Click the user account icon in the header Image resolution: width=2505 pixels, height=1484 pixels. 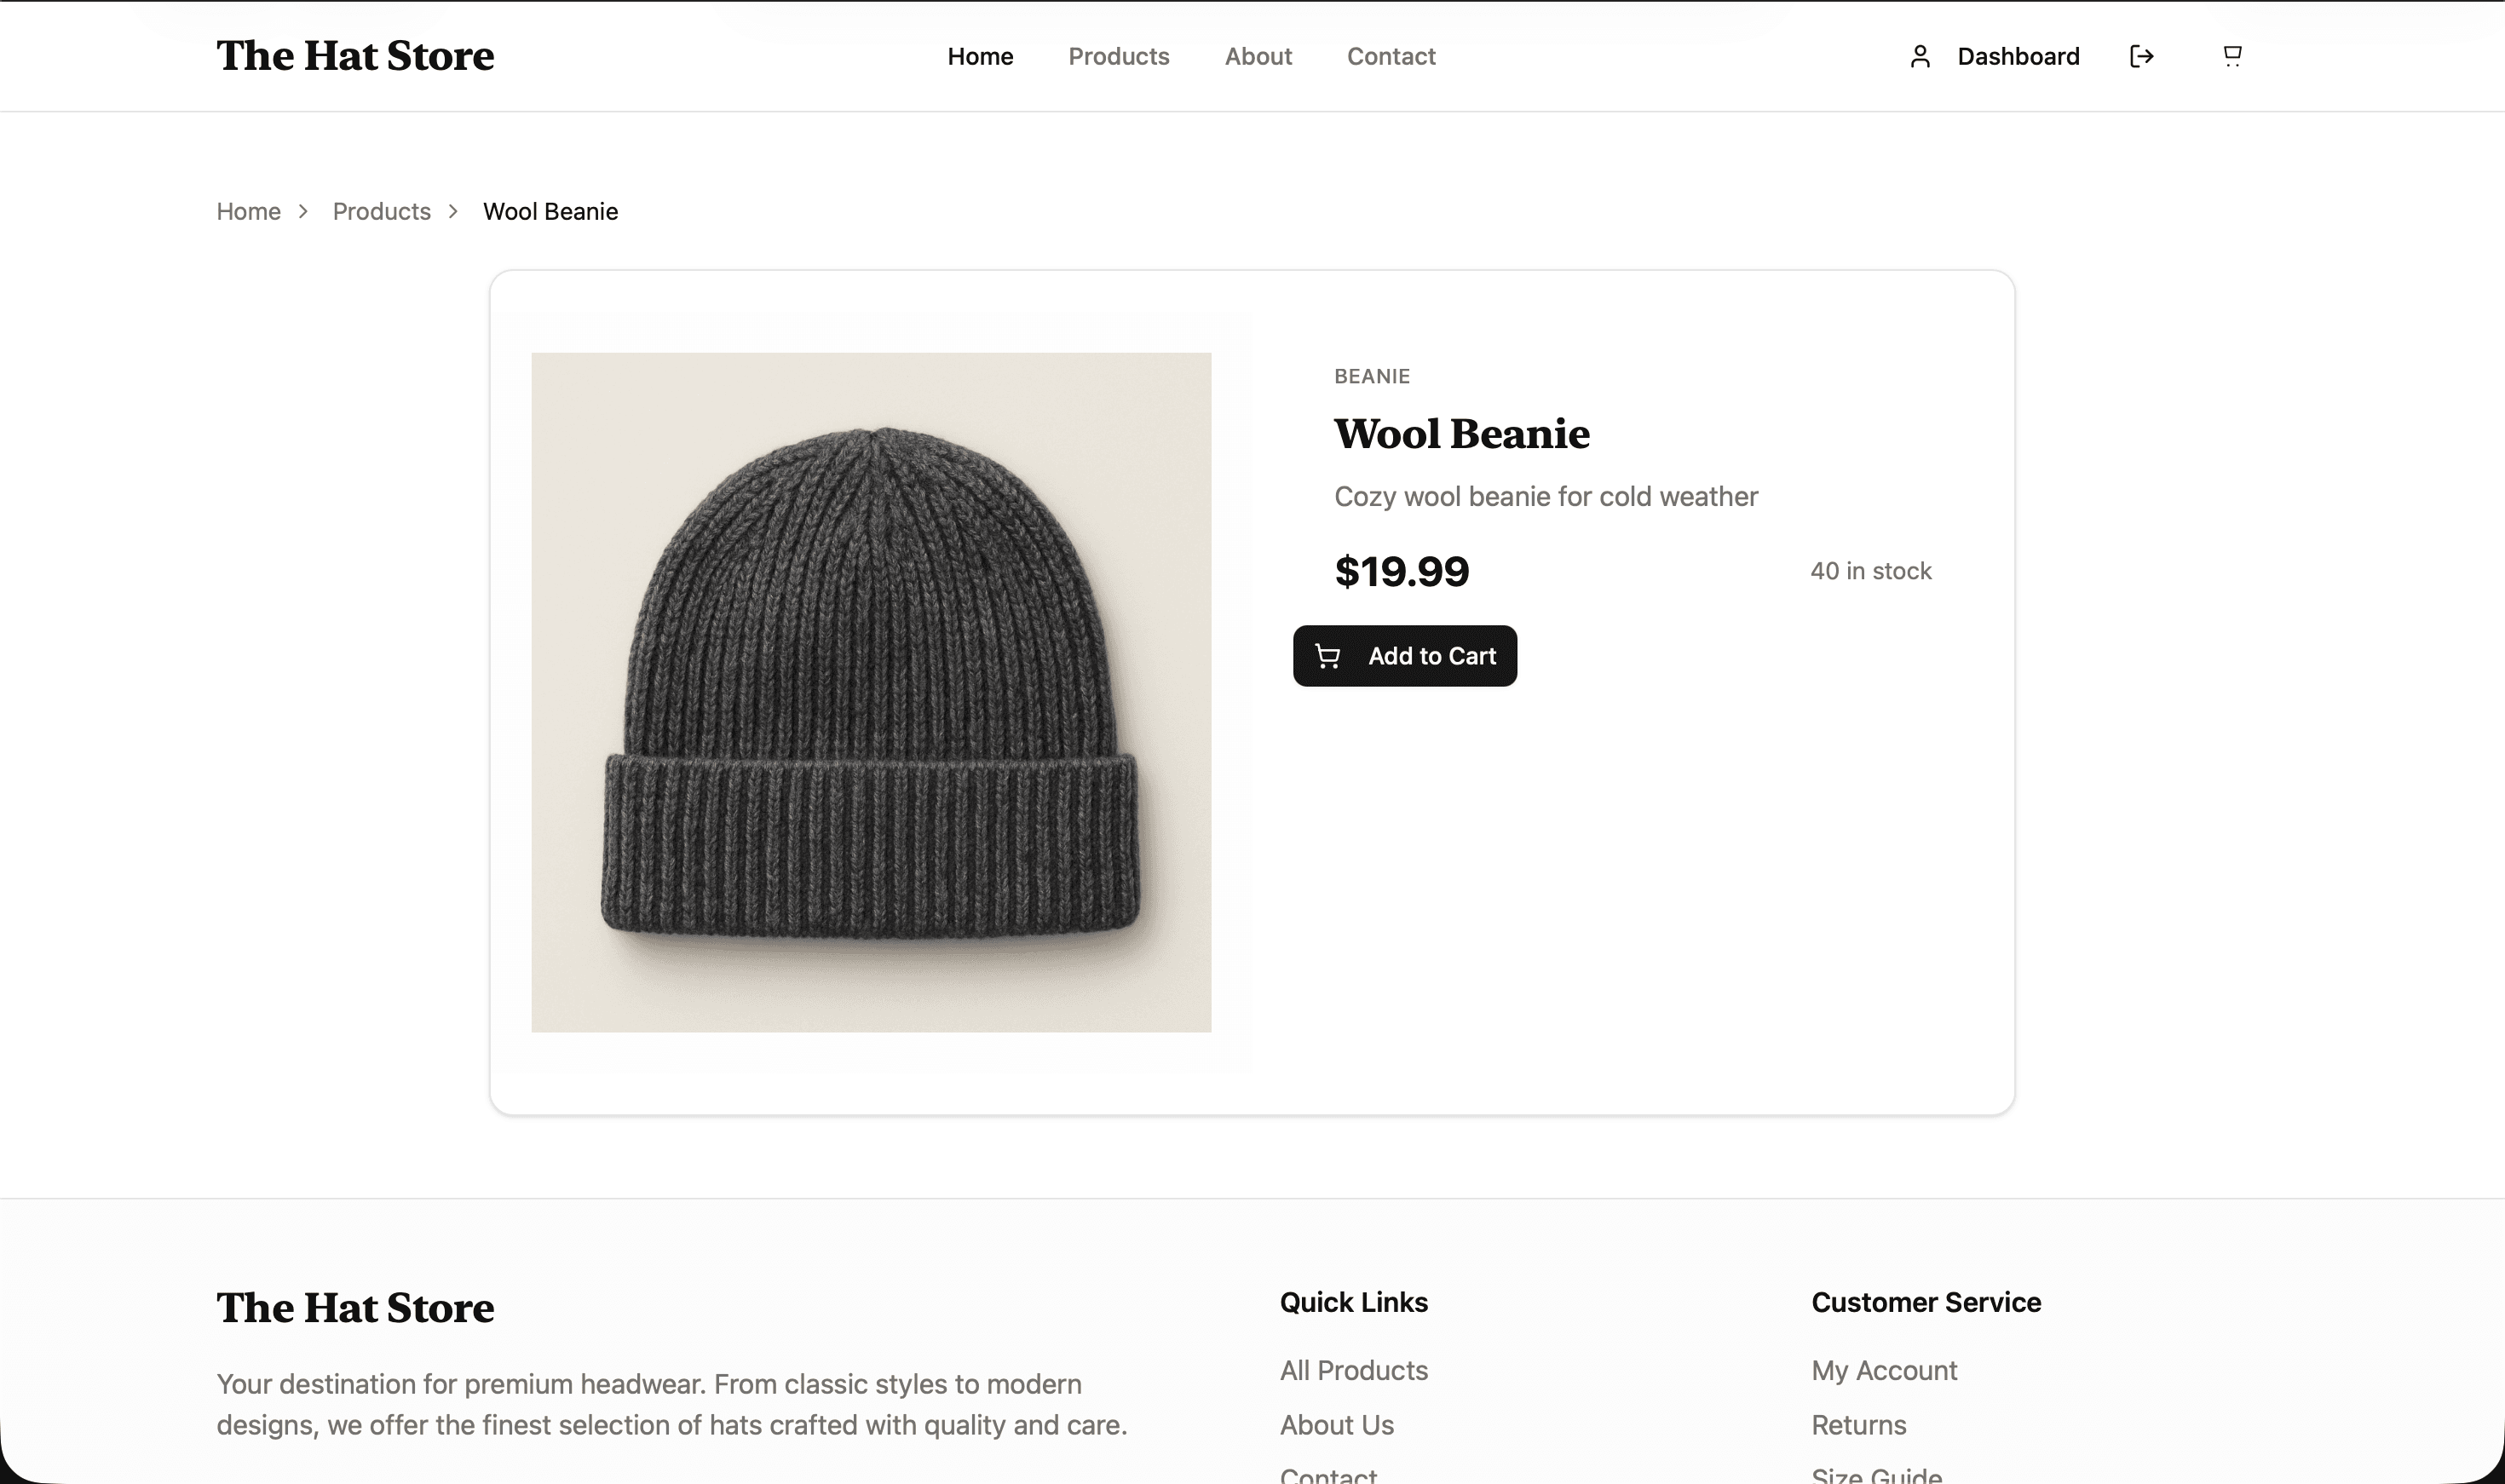1919,56
